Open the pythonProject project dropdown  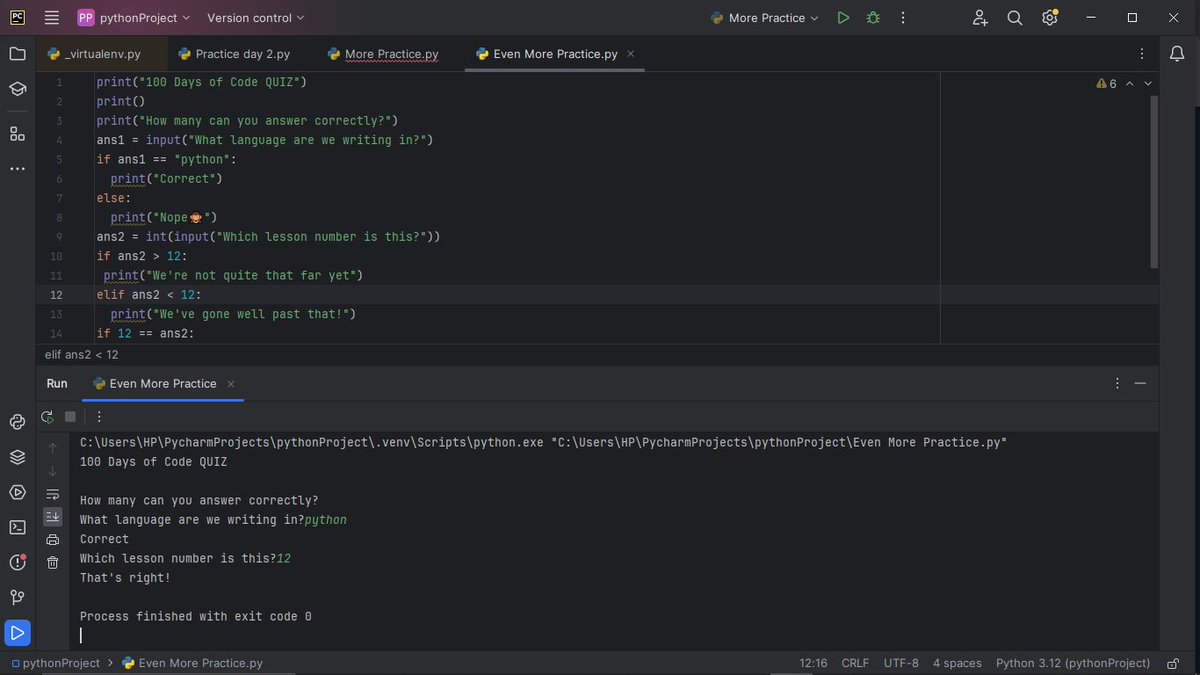(x=131, y=17)
